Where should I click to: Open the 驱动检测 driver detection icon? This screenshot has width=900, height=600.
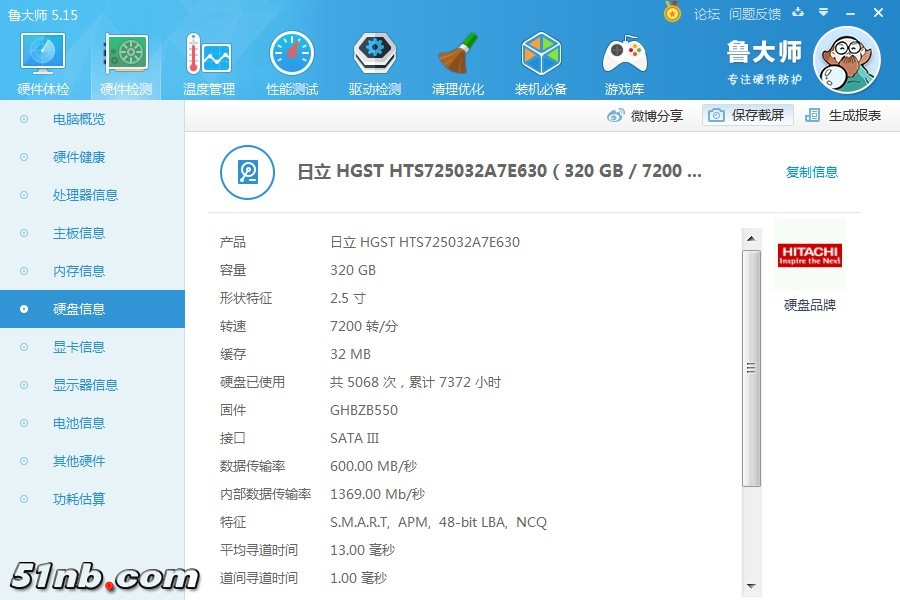click(374, 63)
